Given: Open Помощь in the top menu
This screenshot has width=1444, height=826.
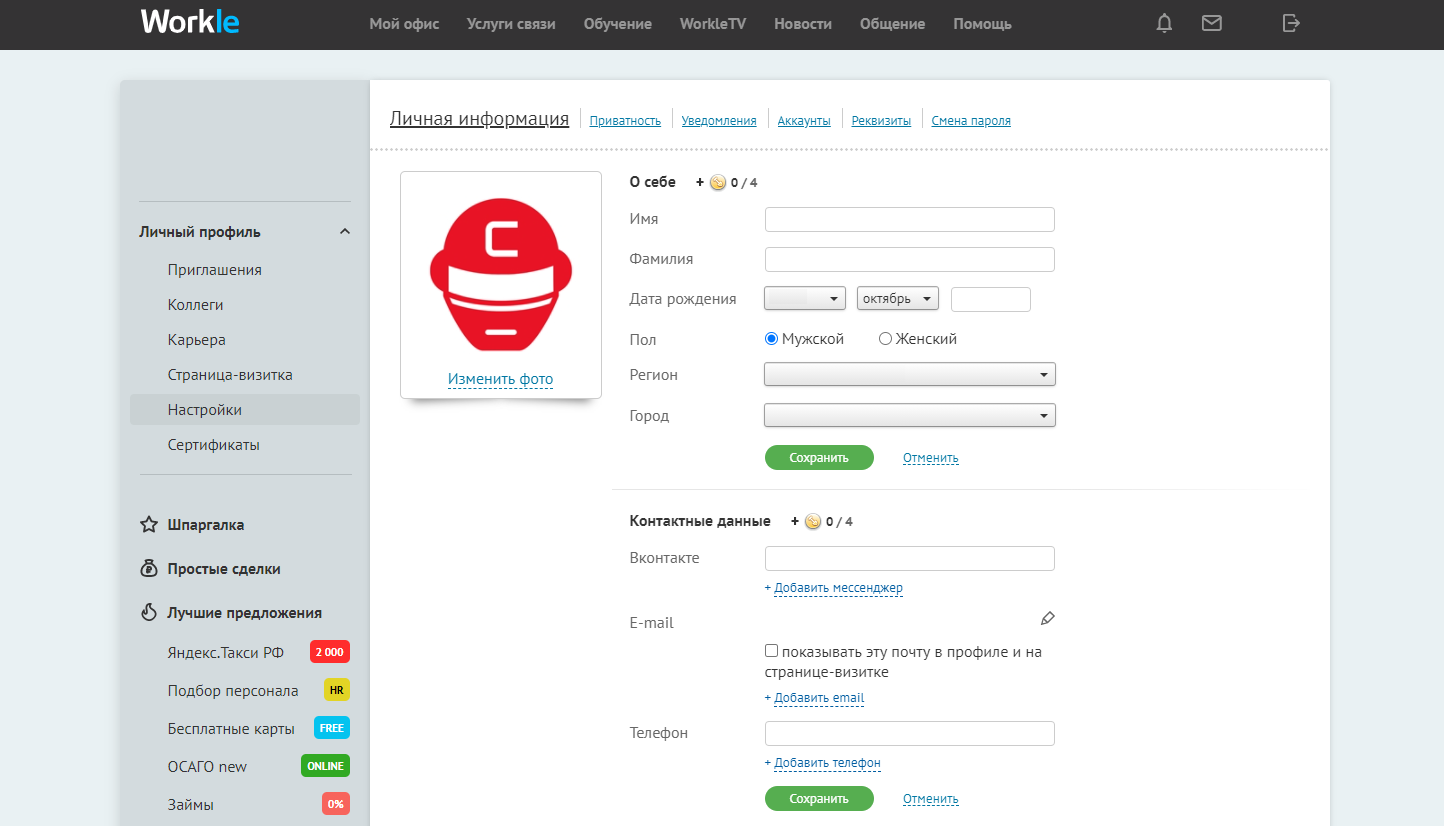Looking at the screenshot, I should 983,24.
